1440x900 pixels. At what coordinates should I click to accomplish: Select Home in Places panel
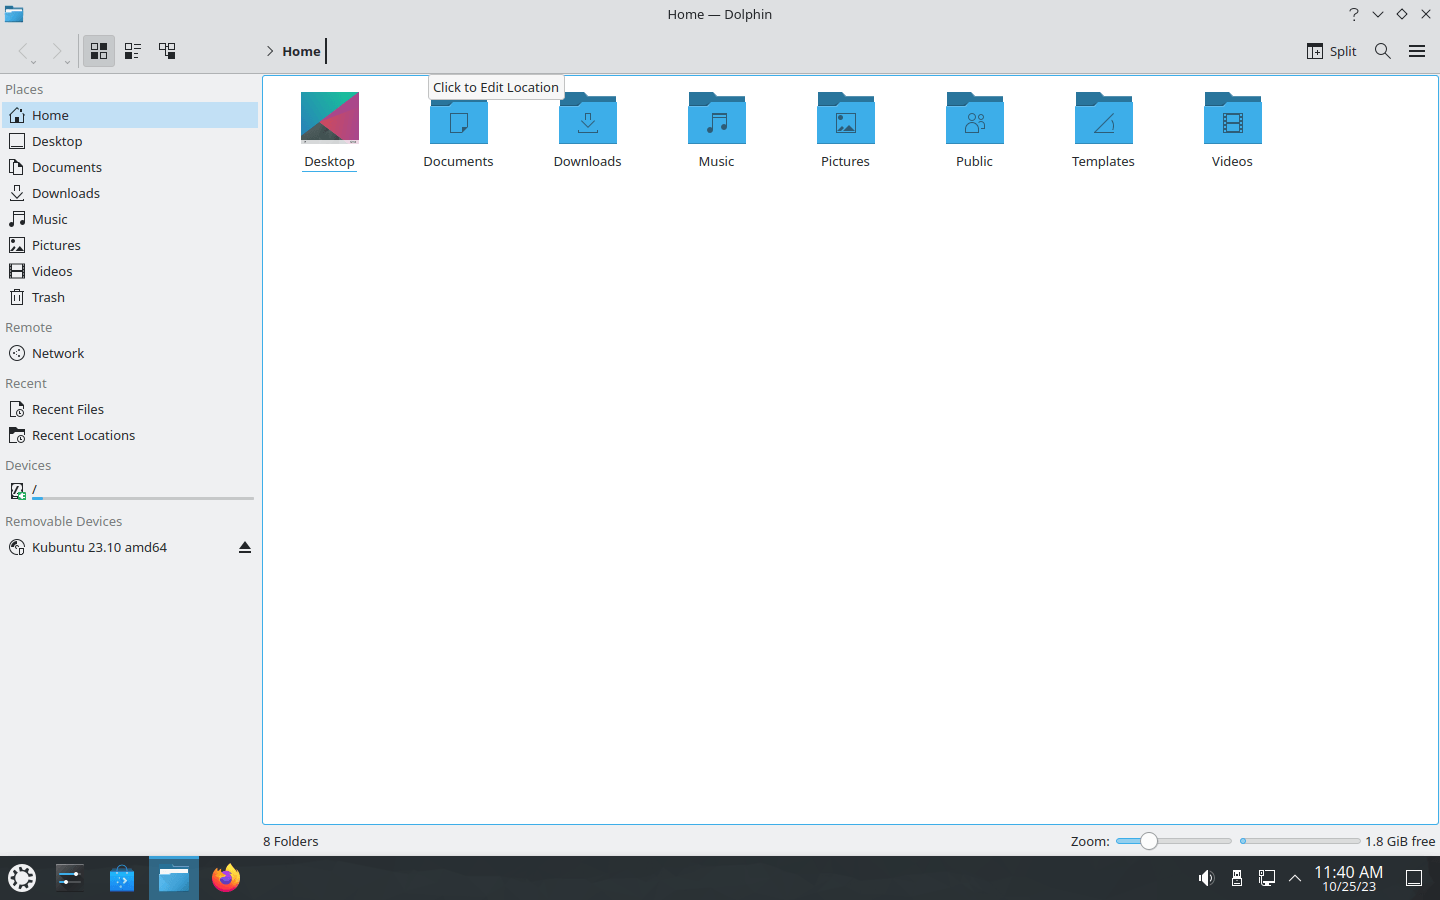[x=130, y=115]
